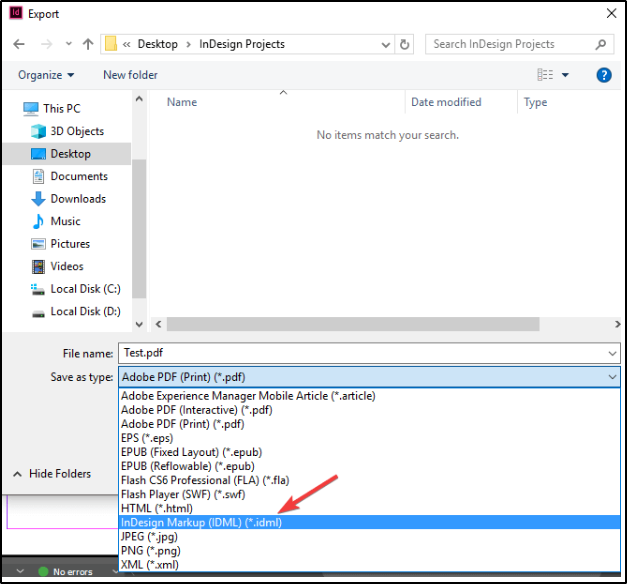Click the Forward navigation arrow
Screen dimensions: 627x584
[46, 44]
